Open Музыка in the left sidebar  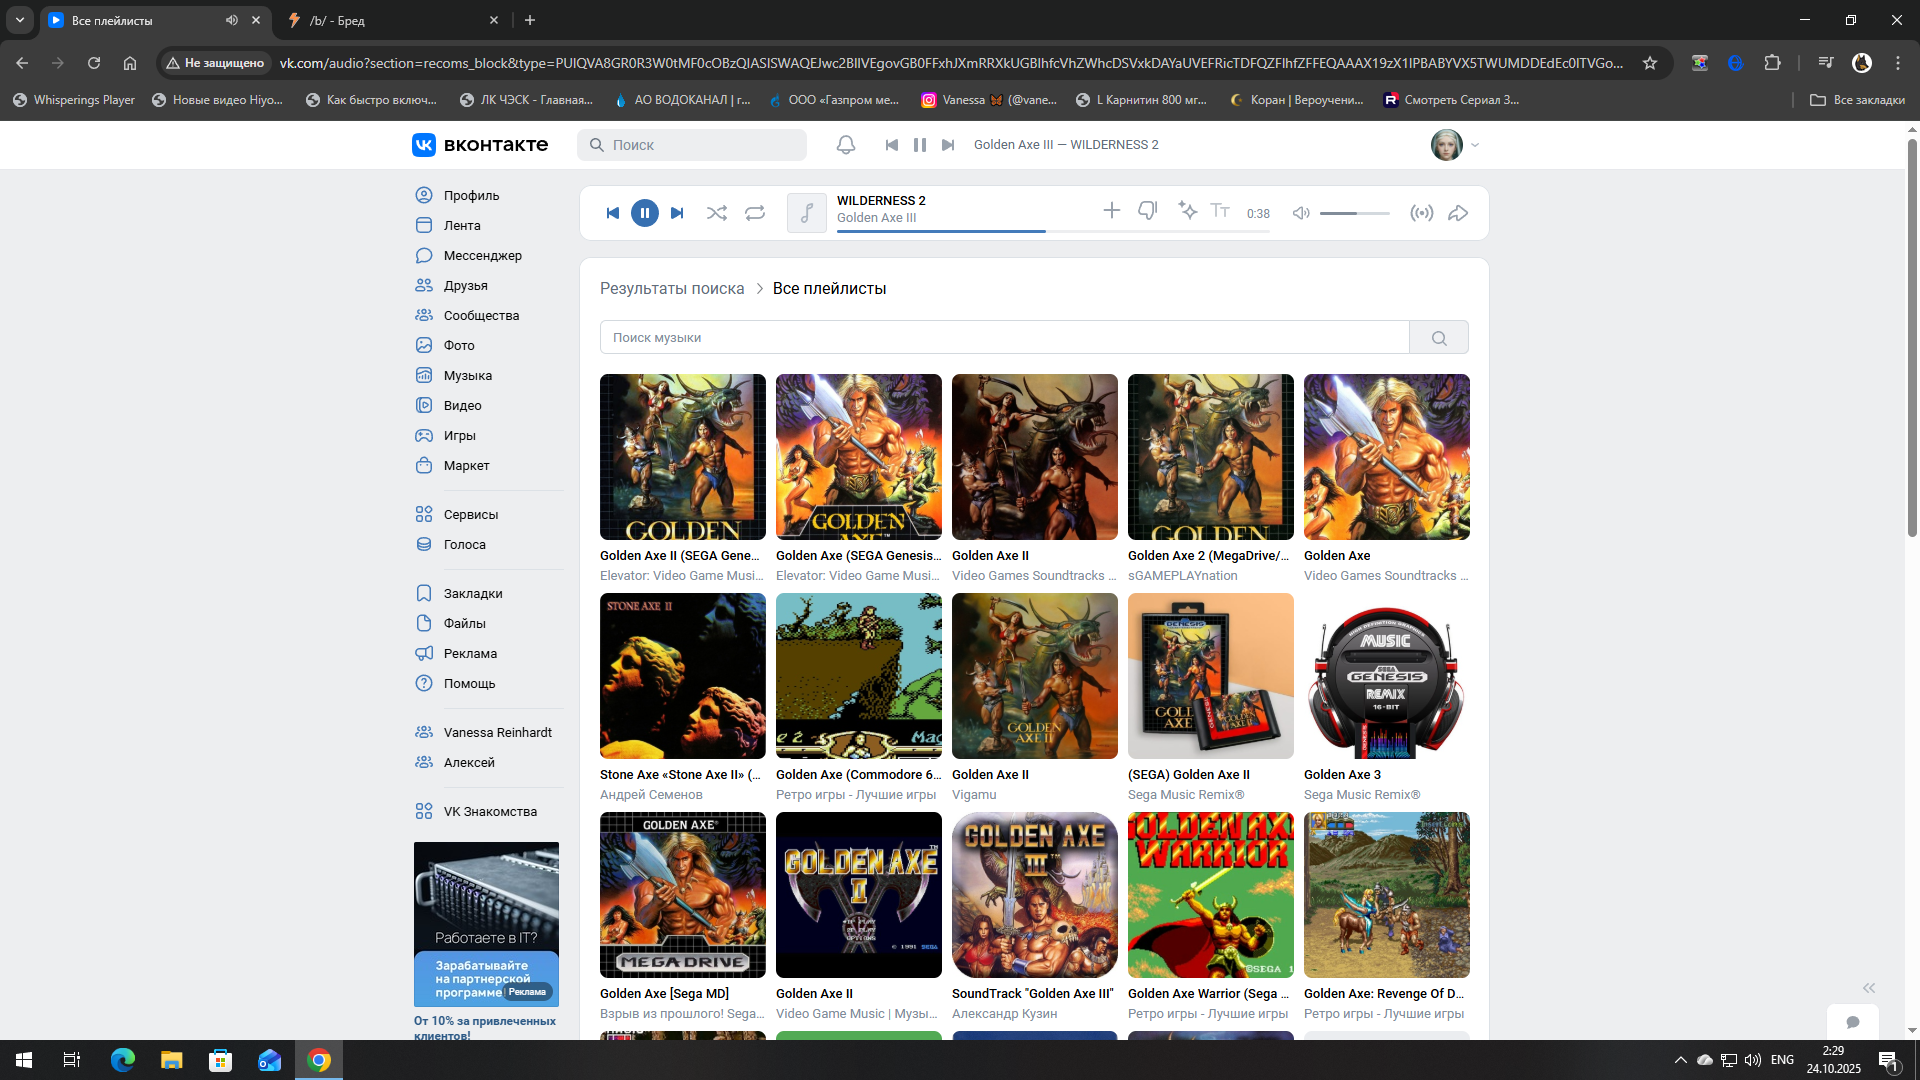click(467, 375)
